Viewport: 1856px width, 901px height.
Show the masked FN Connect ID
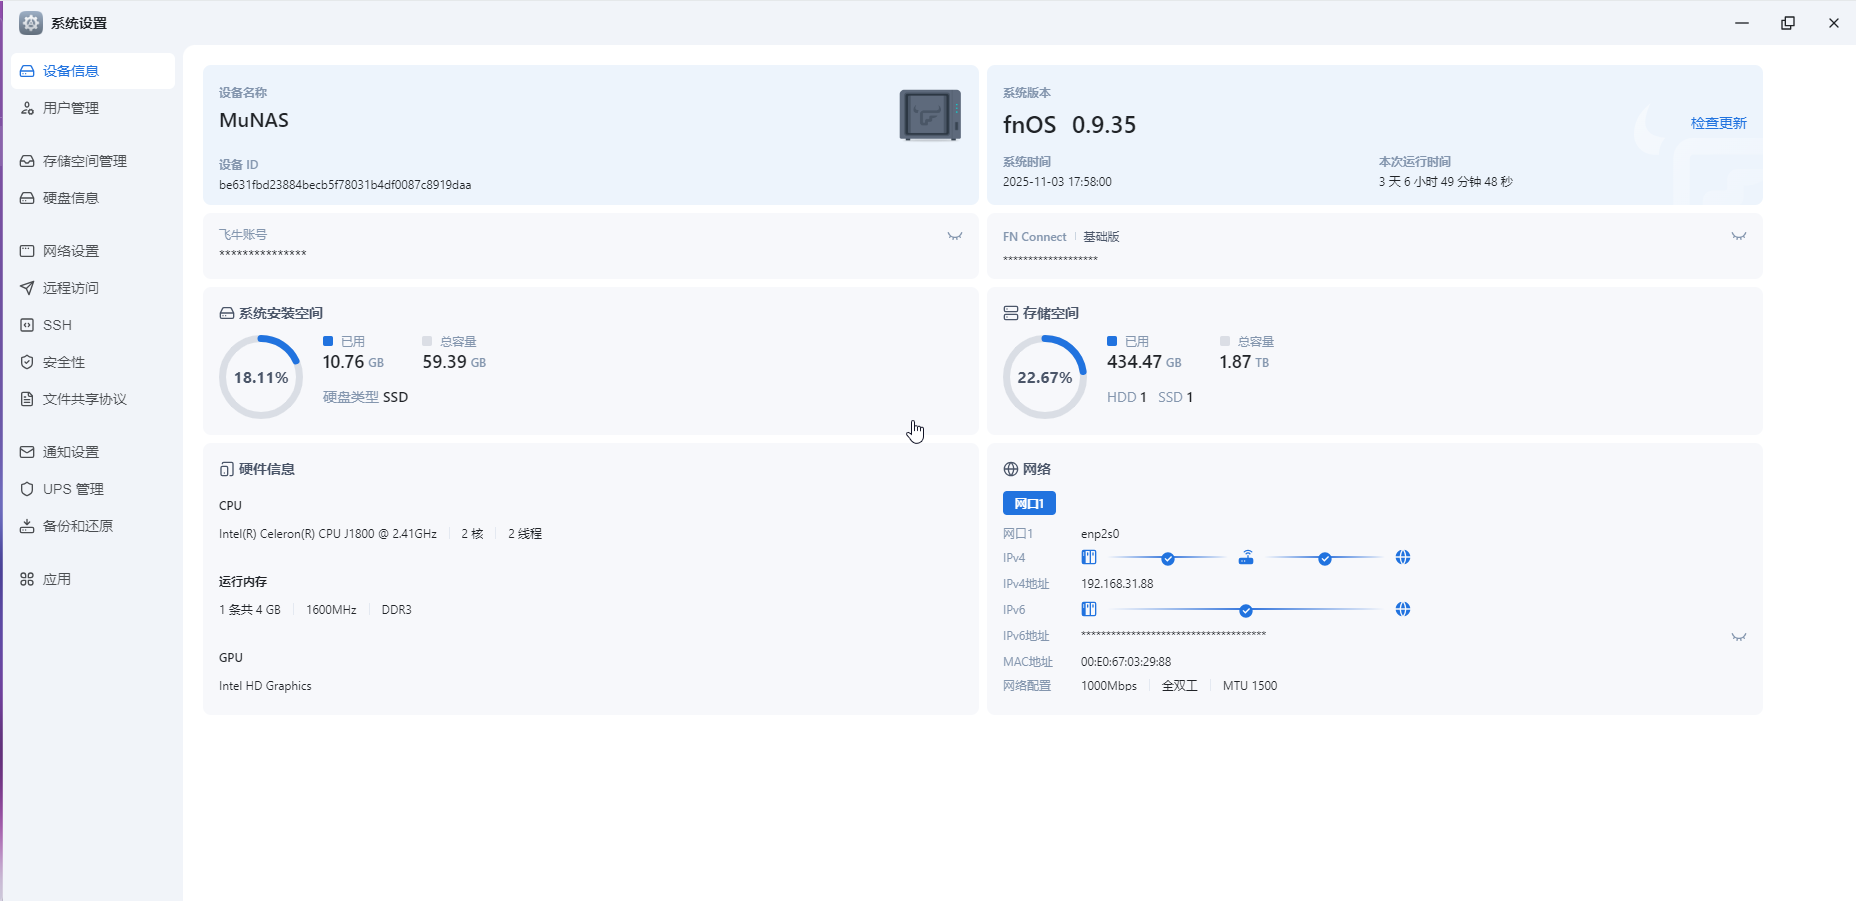click(1739, 237)
